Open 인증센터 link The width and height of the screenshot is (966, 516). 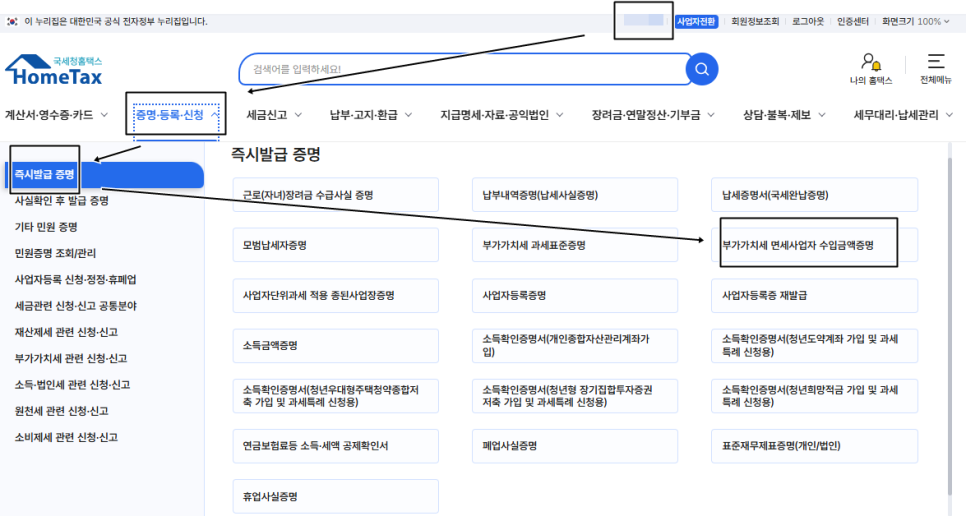(853, 22)
